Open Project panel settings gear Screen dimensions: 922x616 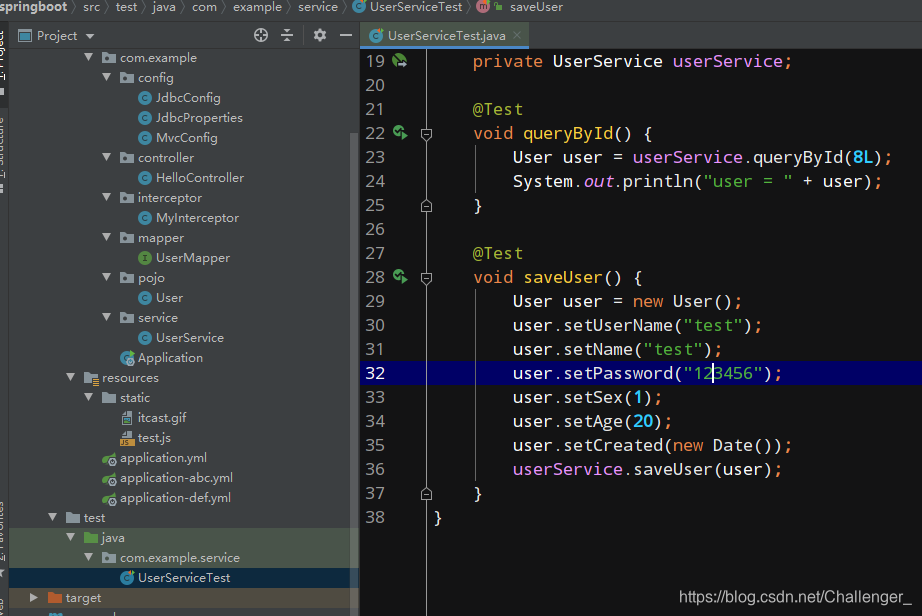coord(319,35)
